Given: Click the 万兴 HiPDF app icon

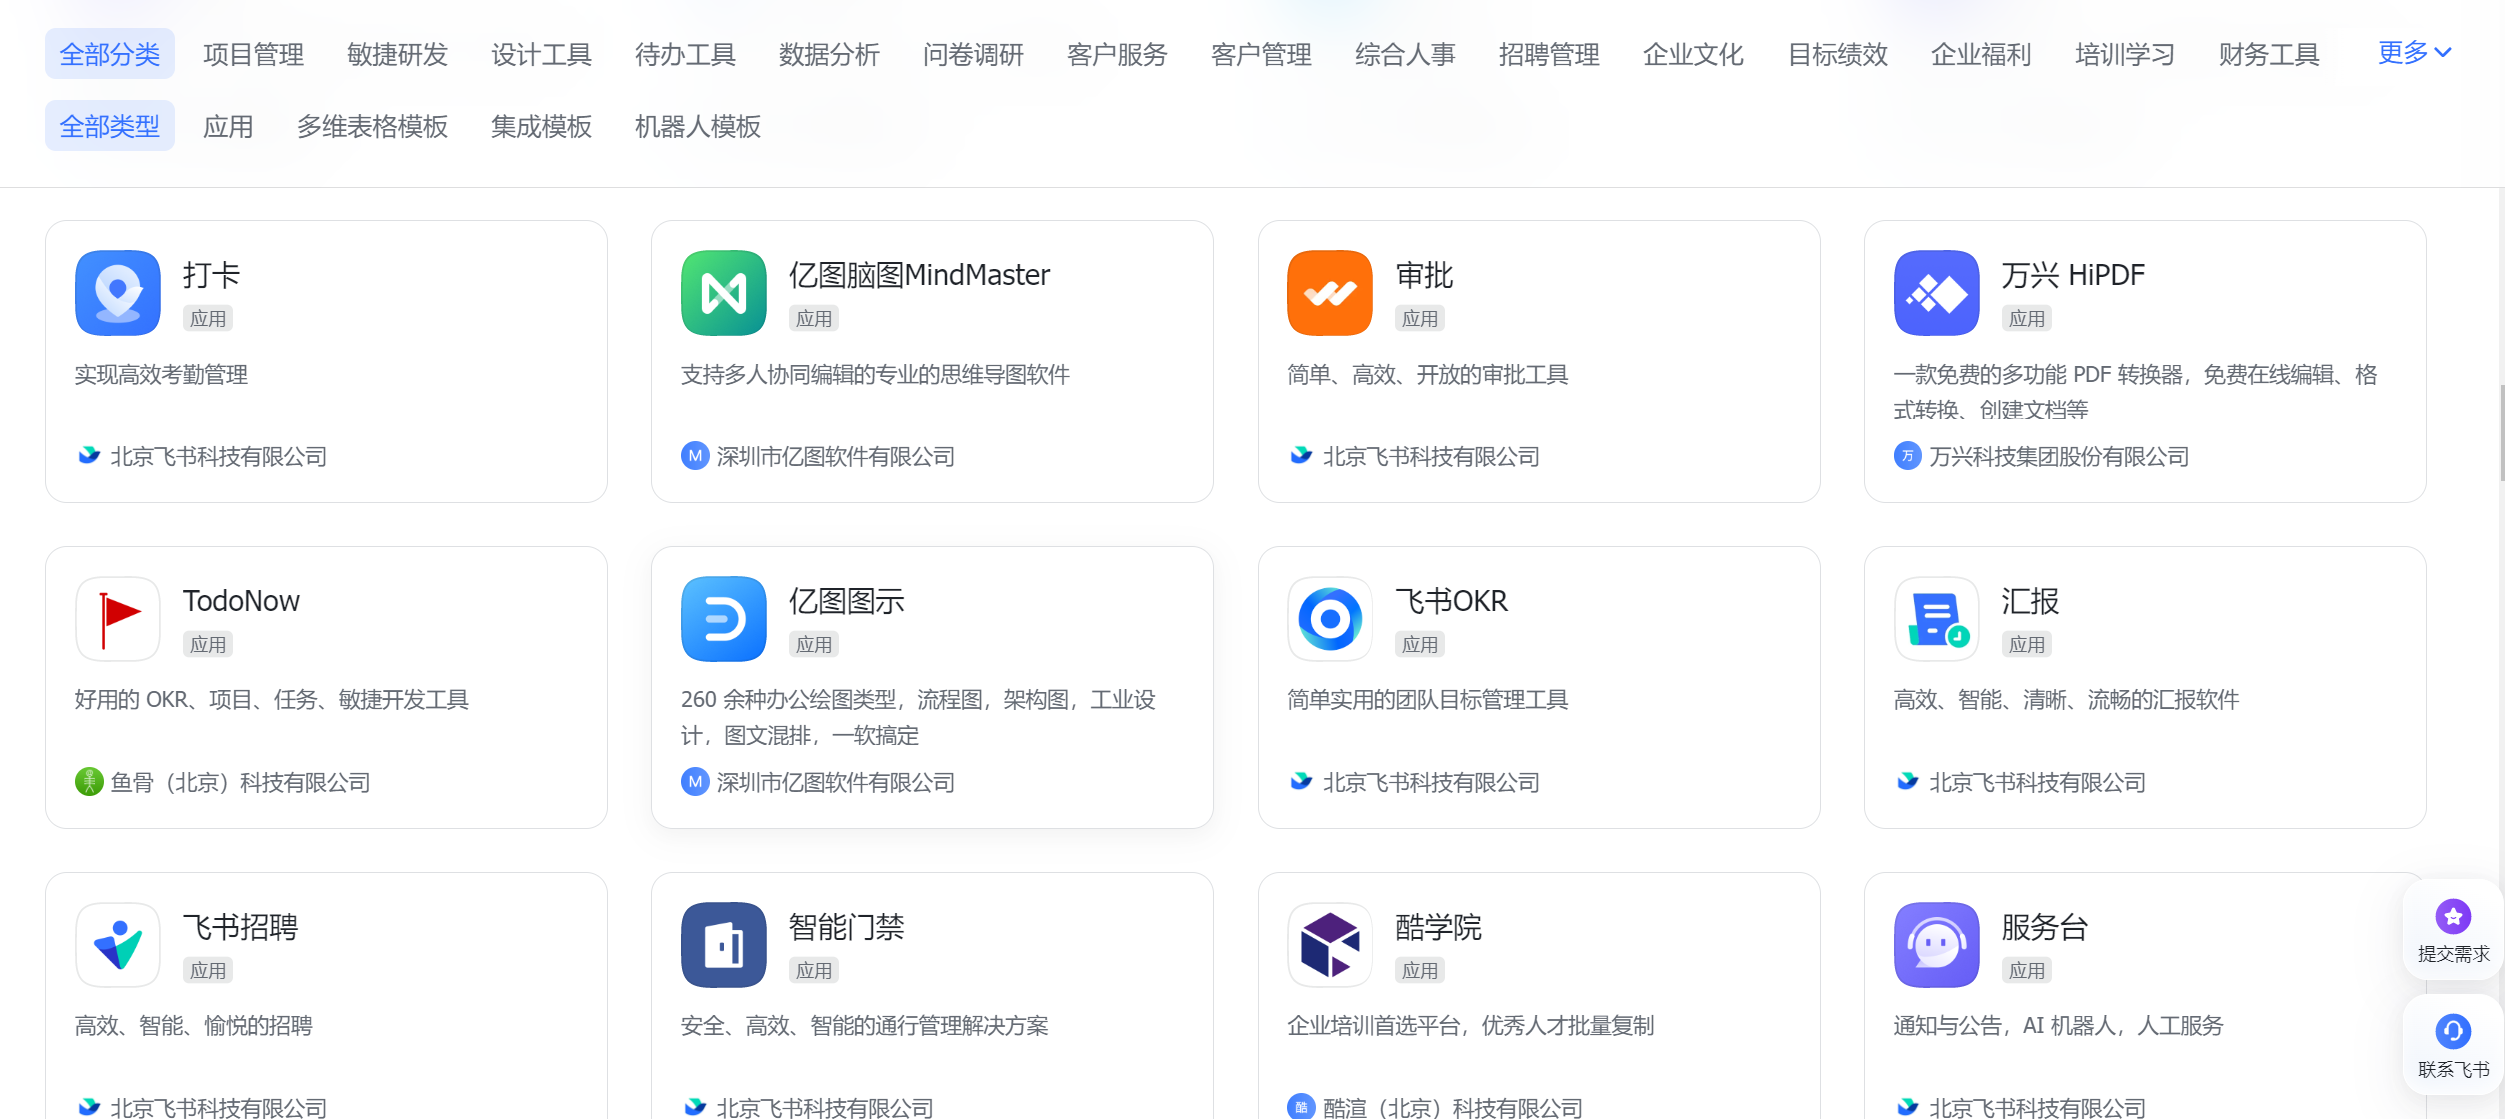Looking at the screenshot, I should [1936, 293].
